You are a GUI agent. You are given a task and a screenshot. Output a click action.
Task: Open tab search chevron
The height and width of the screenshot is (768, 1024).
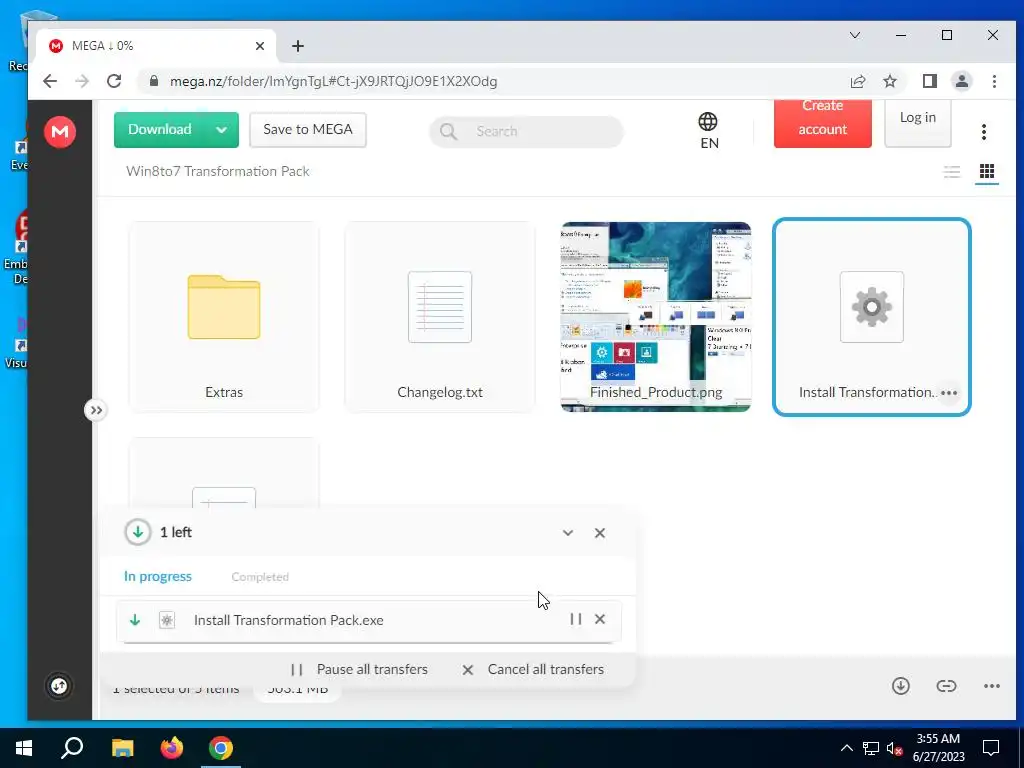pos(855,35)
